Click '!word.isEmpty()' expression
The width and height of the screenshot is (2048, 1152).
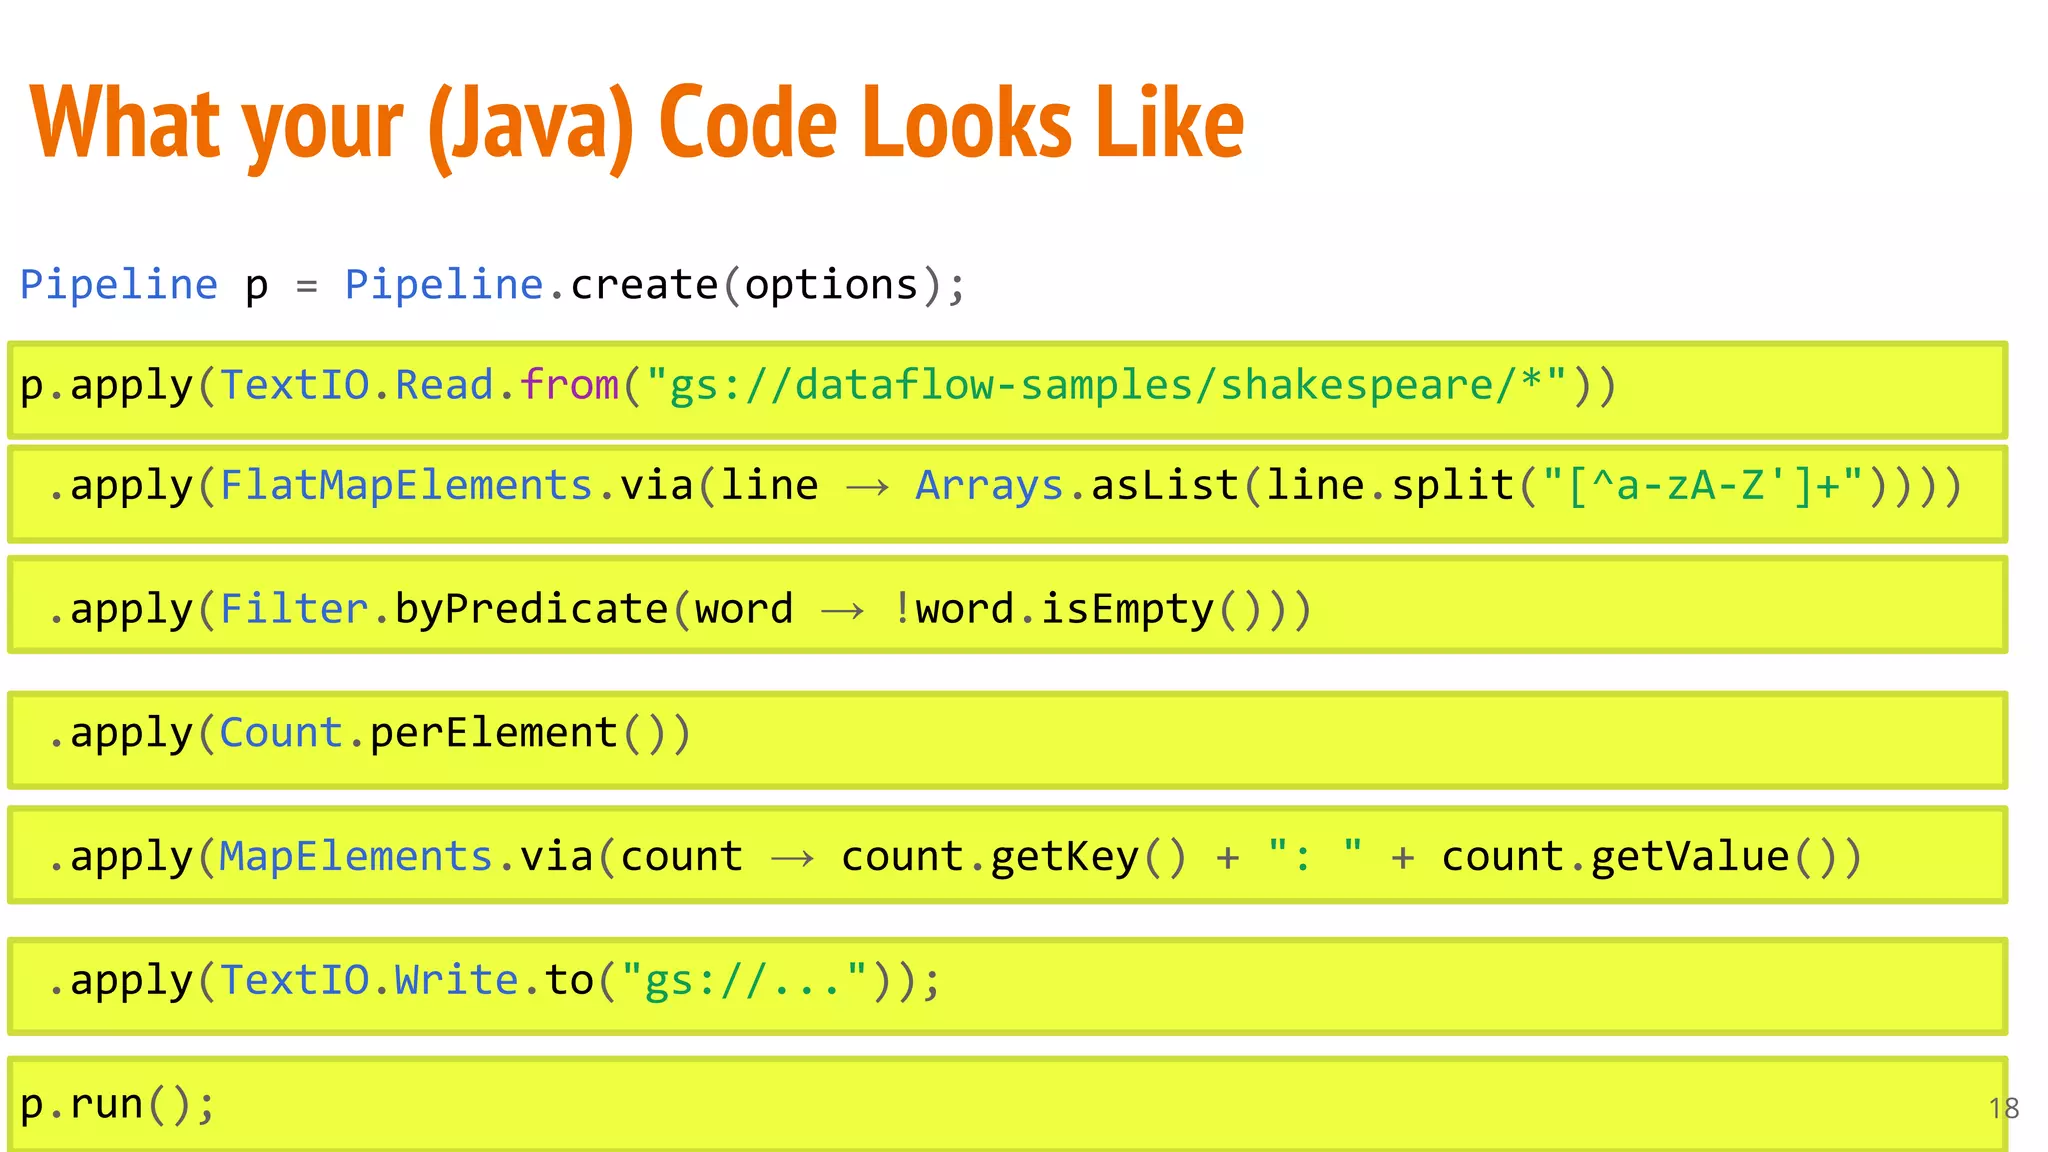coord(1078,610)
